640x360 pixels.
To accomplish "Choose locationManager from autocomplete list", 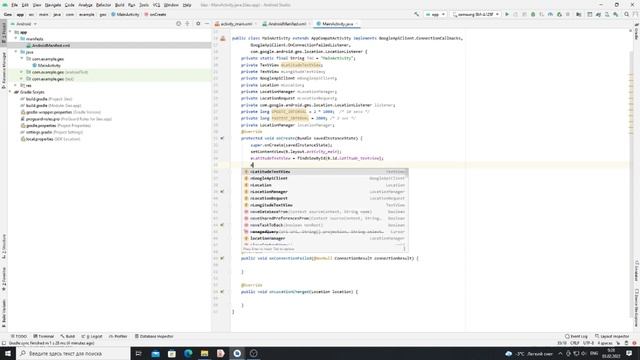I will click(325, 238).
